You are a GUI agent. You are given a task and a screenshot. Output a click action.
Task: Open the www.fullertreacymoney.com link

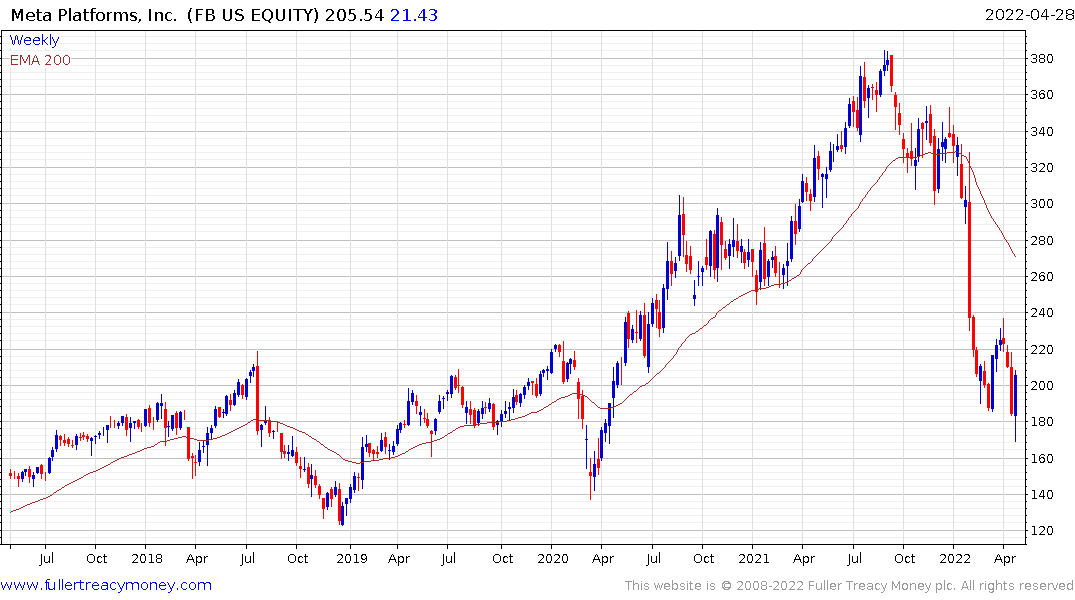tap(106, 585)
